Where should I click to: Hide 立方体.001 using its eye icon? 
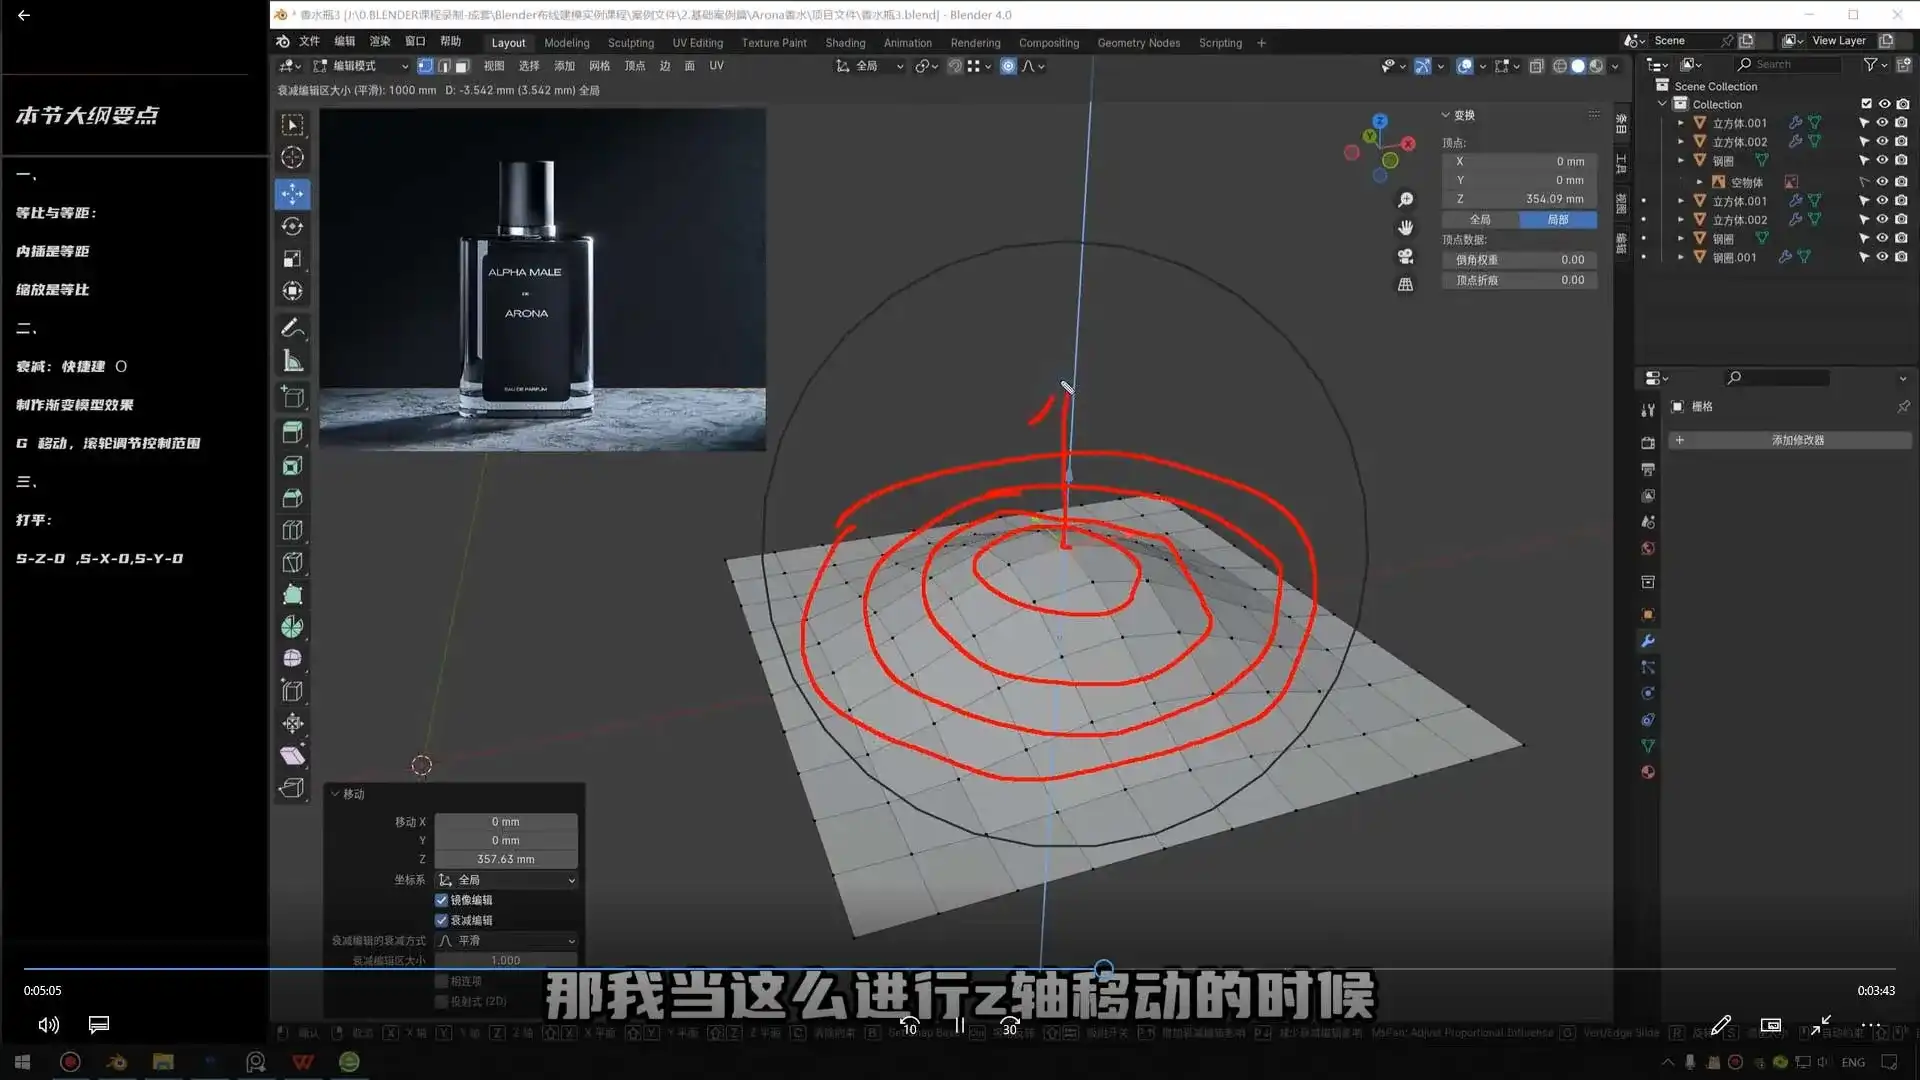pos(1882,122)
